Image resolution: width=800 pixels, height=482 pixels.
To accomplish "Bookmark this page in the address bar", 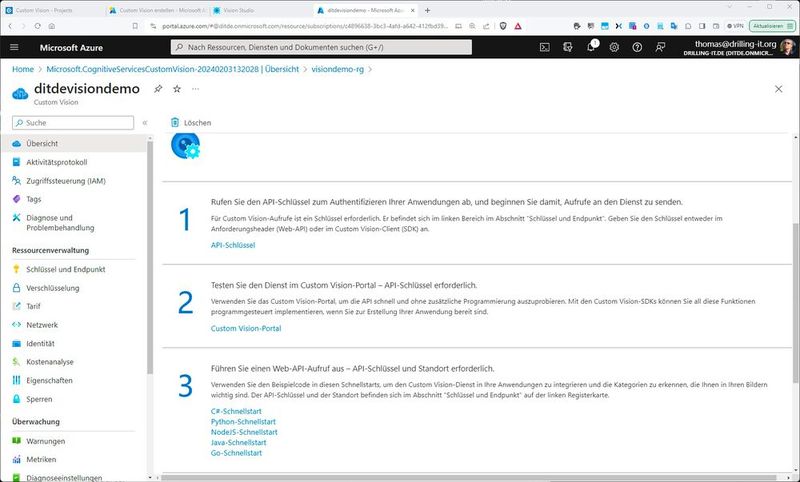I will pos(135,26).
